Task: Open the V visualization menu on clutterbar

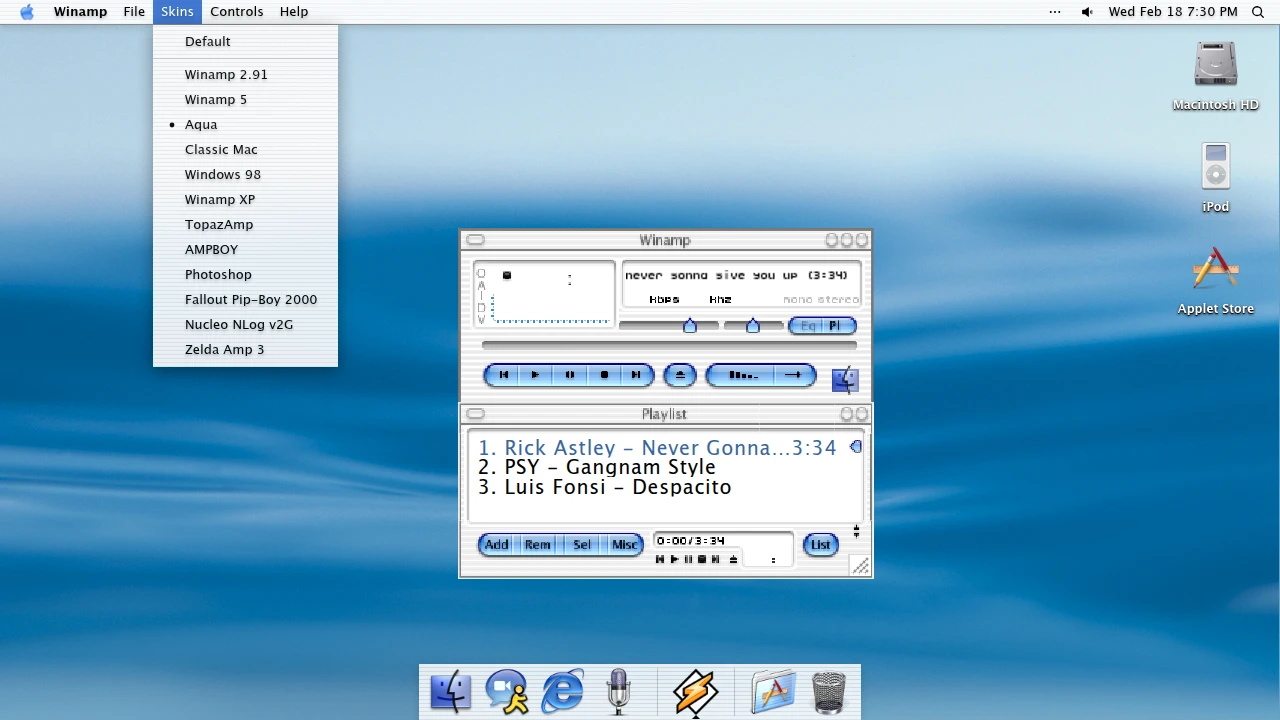Action: [x=481, y=320]
